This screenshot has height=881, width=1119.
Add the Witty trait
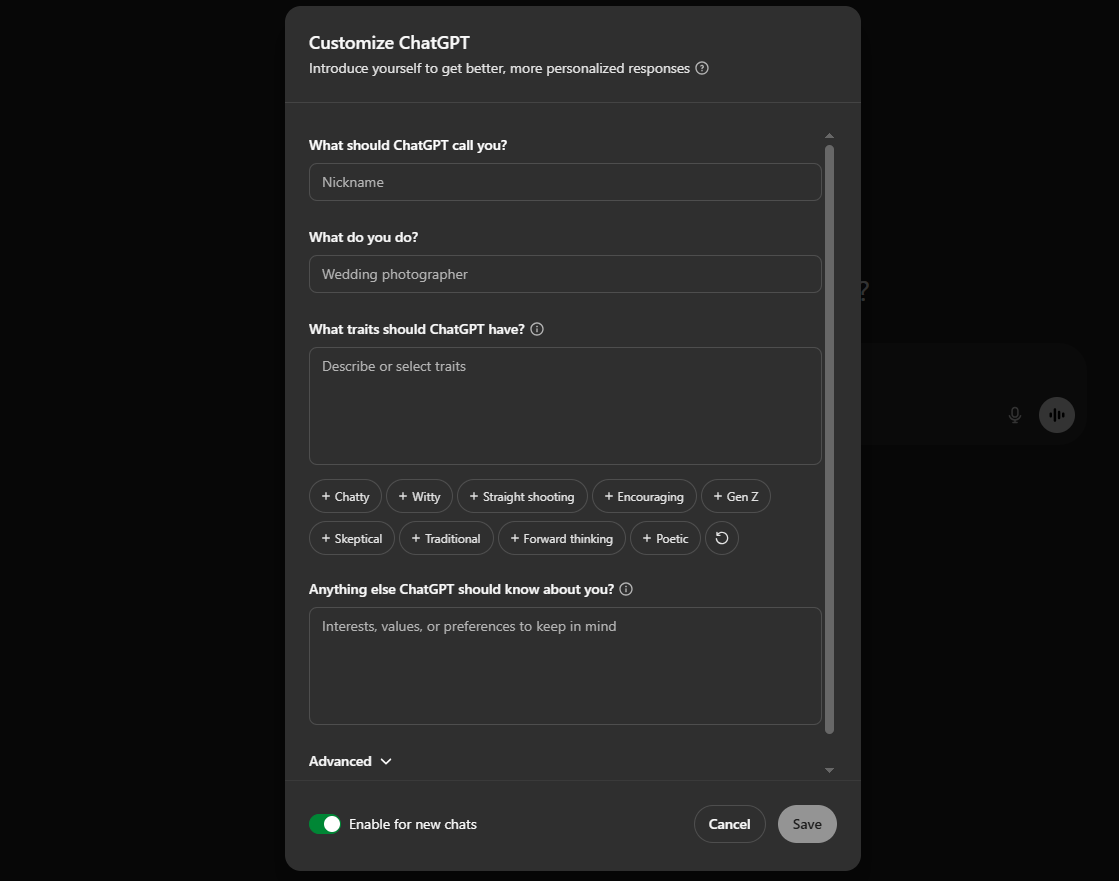tap(420, 496)
